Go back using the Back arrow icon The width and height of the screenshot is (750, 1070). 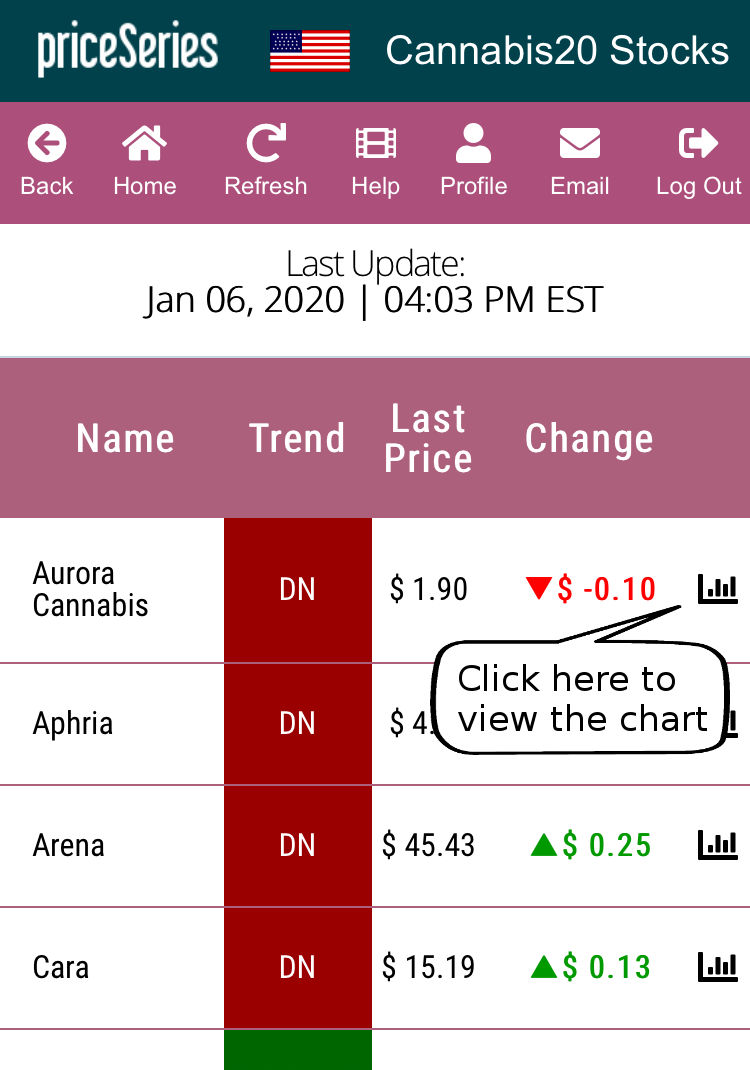46,143
